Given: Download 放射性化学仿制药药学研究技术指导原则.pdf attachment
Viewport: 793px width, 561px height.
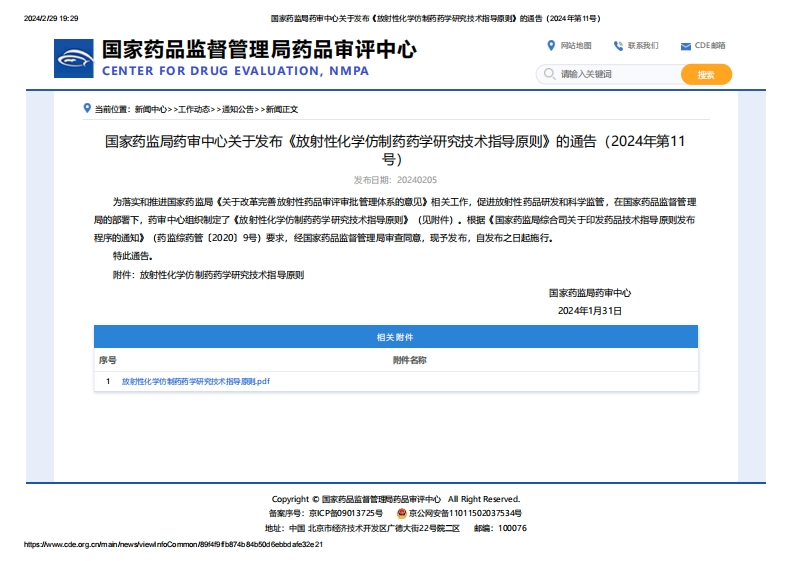Looking at the screenshot, I should (x=196, y=382).
